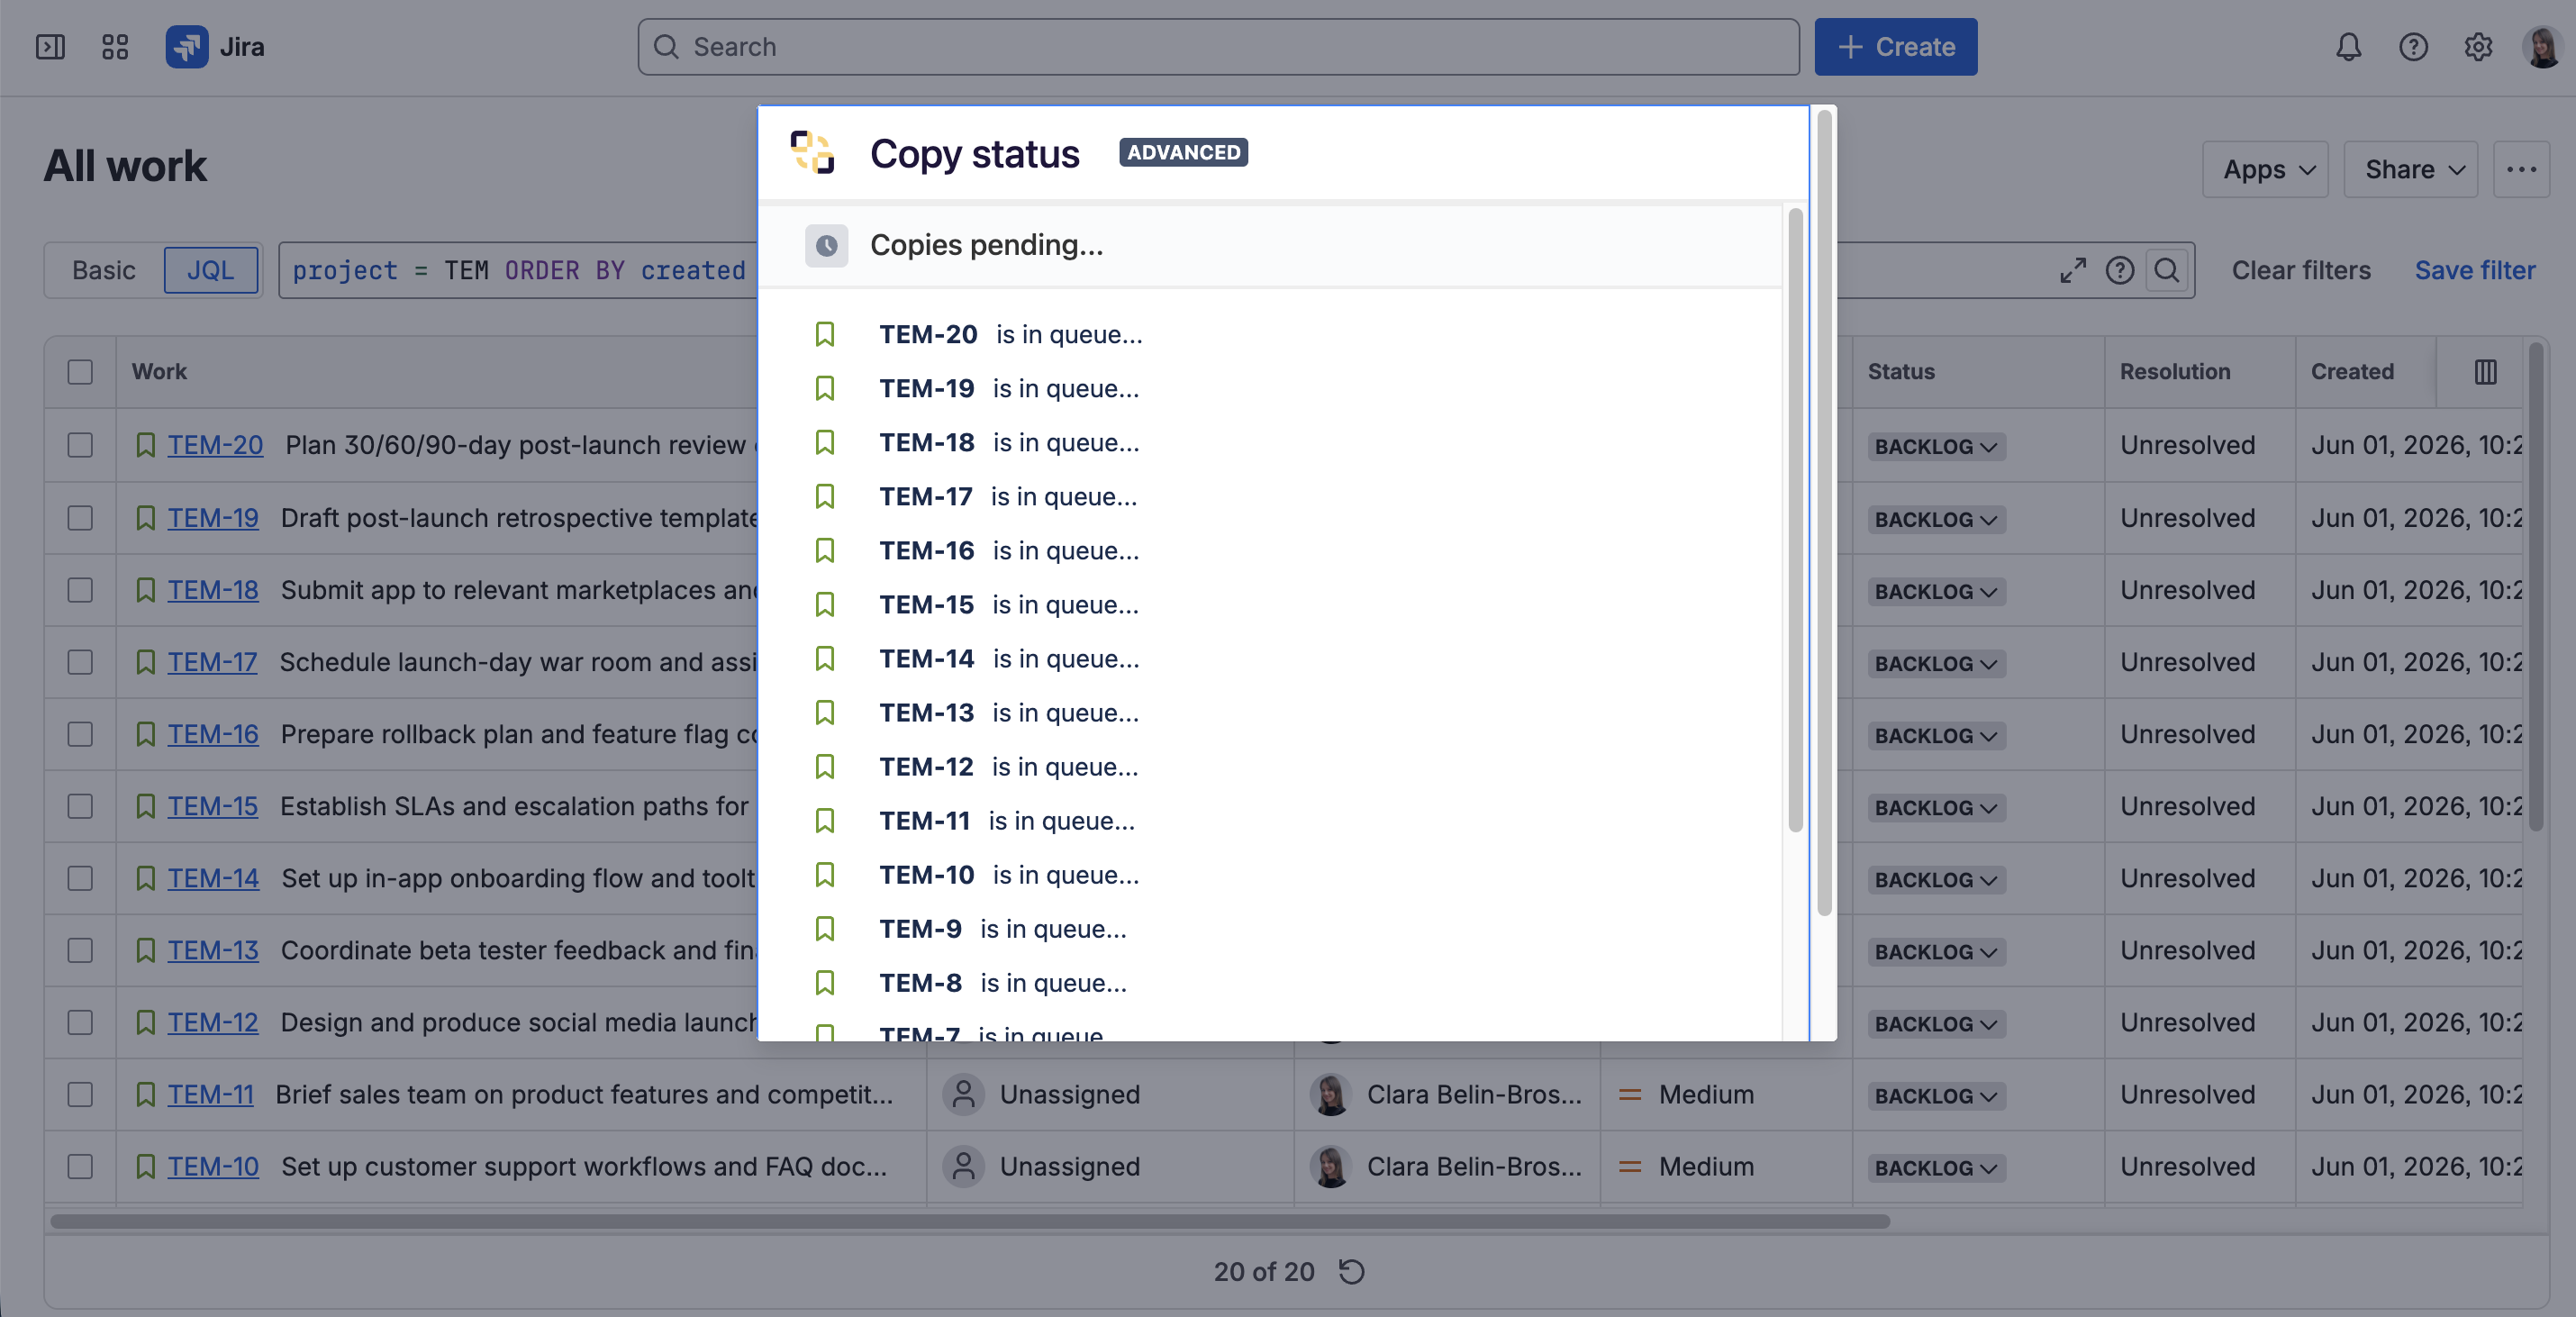2576x1317 pixels.
Task: Select the TEM-11 row checkbox
Action: (80, 1094)
